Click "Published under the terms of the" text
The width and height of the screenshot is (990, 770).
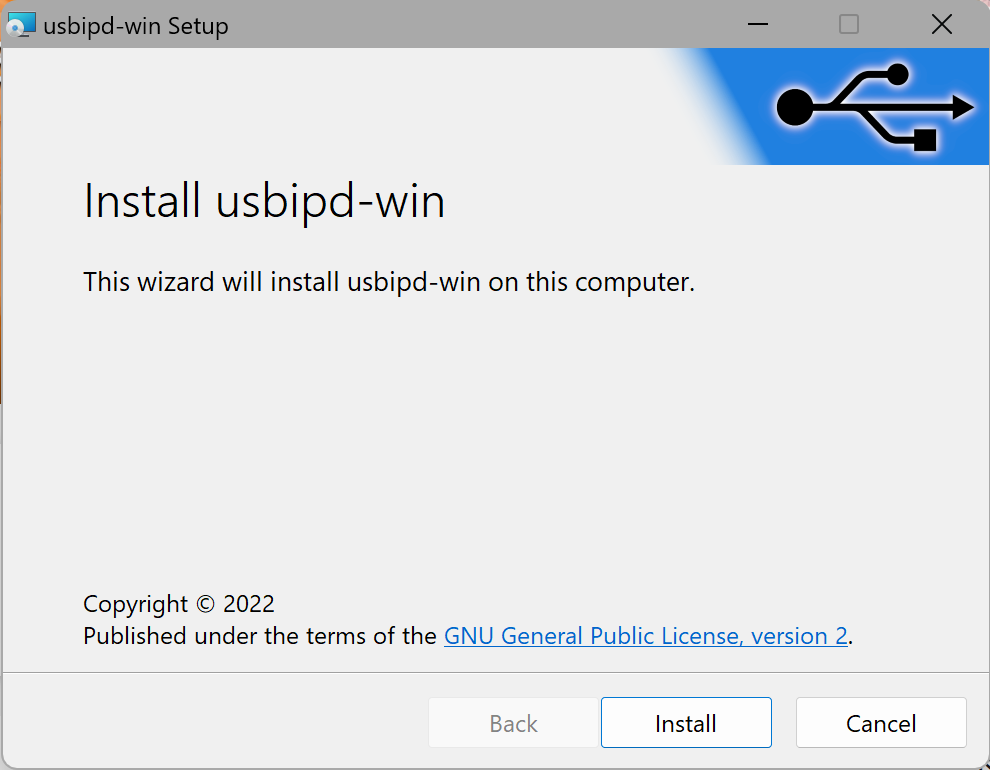pyautogui.click(x=260, y=636)
